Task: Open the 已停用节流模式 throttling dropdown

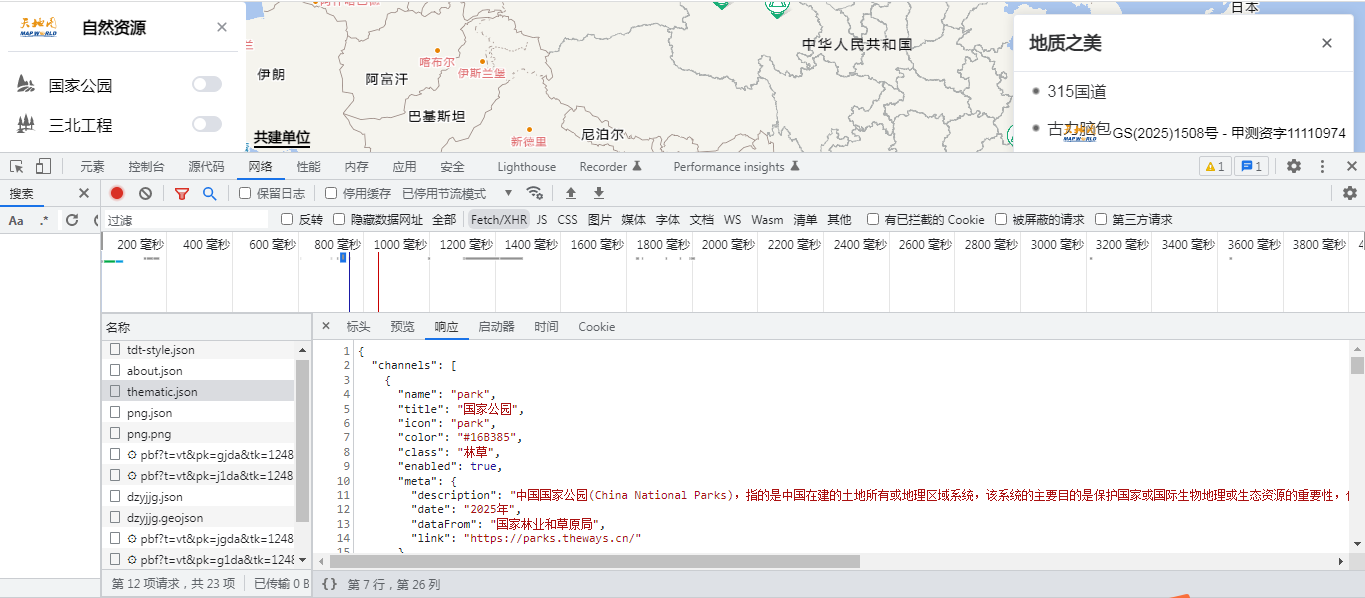Action: [458, 193]
